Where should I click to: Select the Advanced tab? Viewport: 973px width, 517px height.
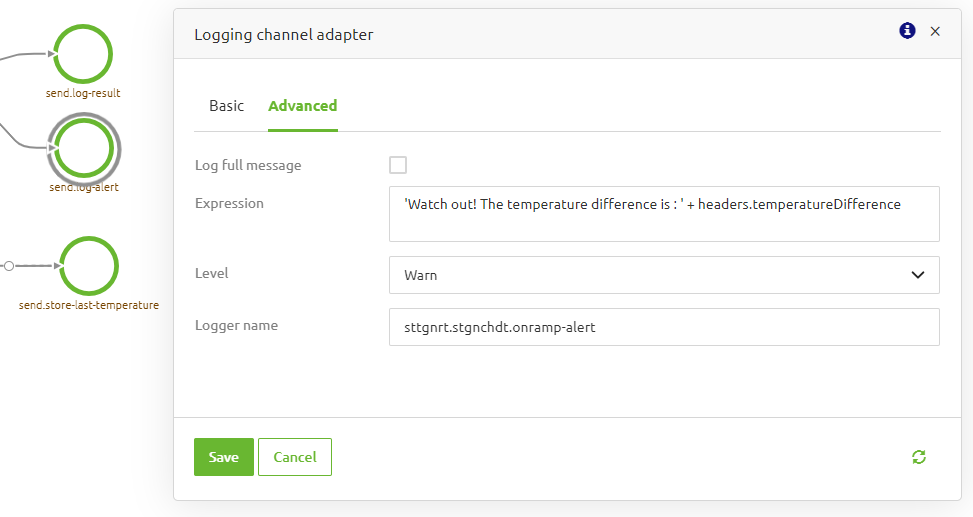(303, 106)
